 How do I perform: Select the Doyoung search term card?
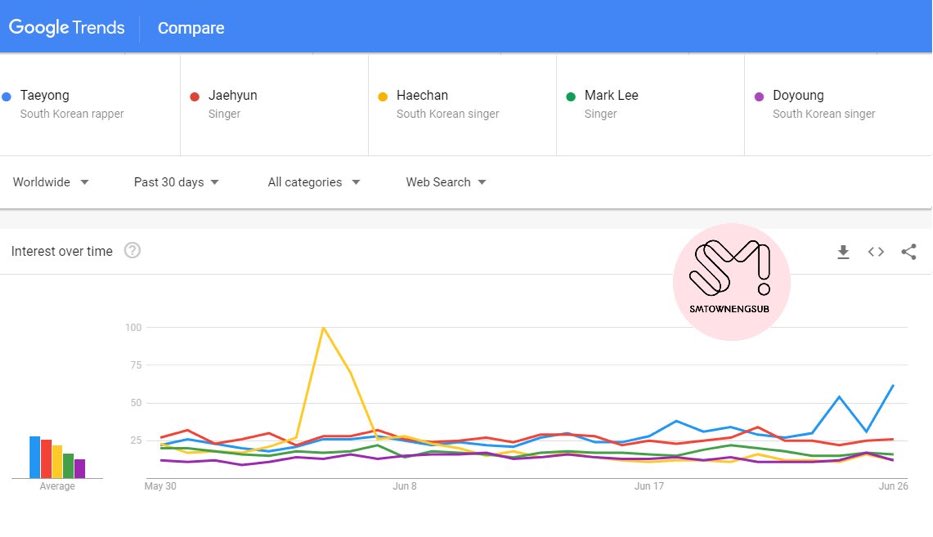pyautogui.click(x=838, y=105)
